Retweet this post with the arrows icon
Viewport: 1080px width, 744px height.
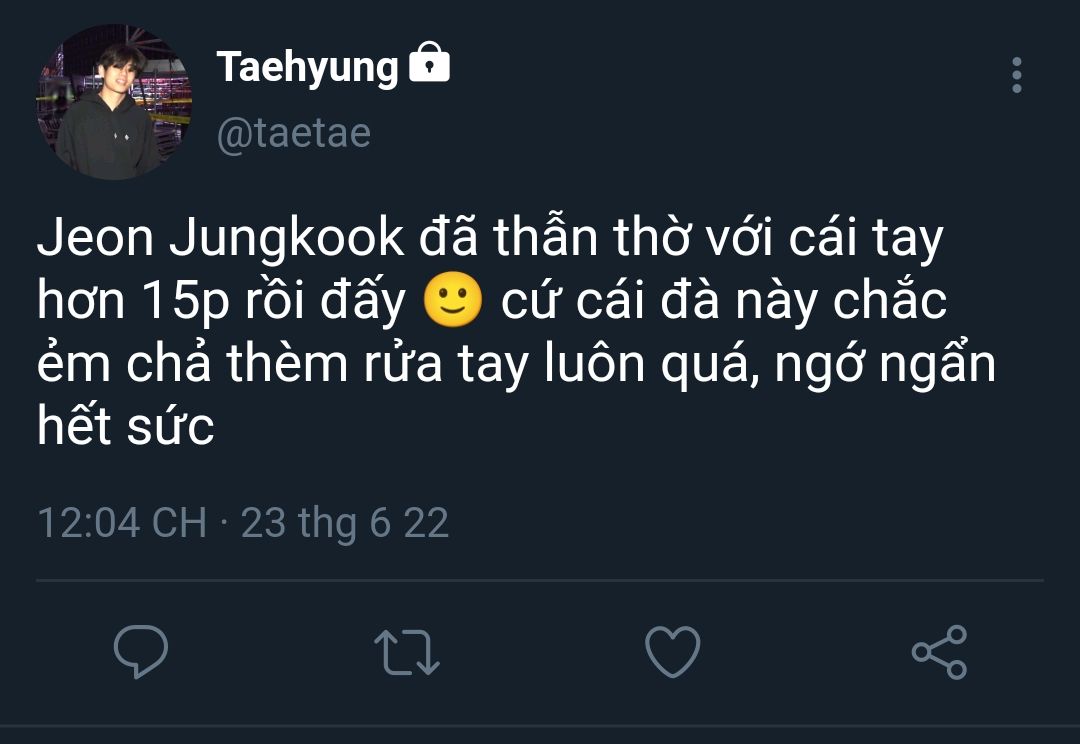pos(406,652)
